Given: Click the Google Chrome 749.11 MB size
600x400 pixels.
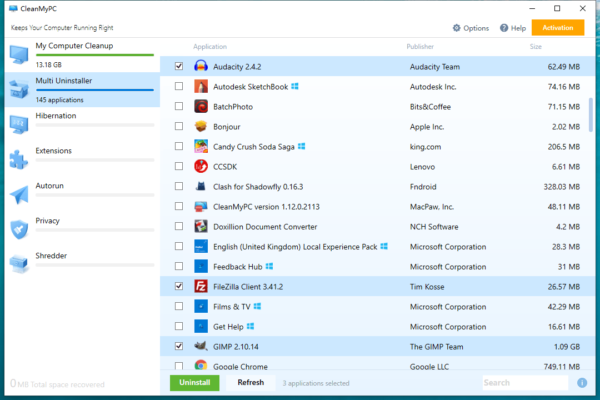Looking at the screenshot, I should (x=562, y=366).
